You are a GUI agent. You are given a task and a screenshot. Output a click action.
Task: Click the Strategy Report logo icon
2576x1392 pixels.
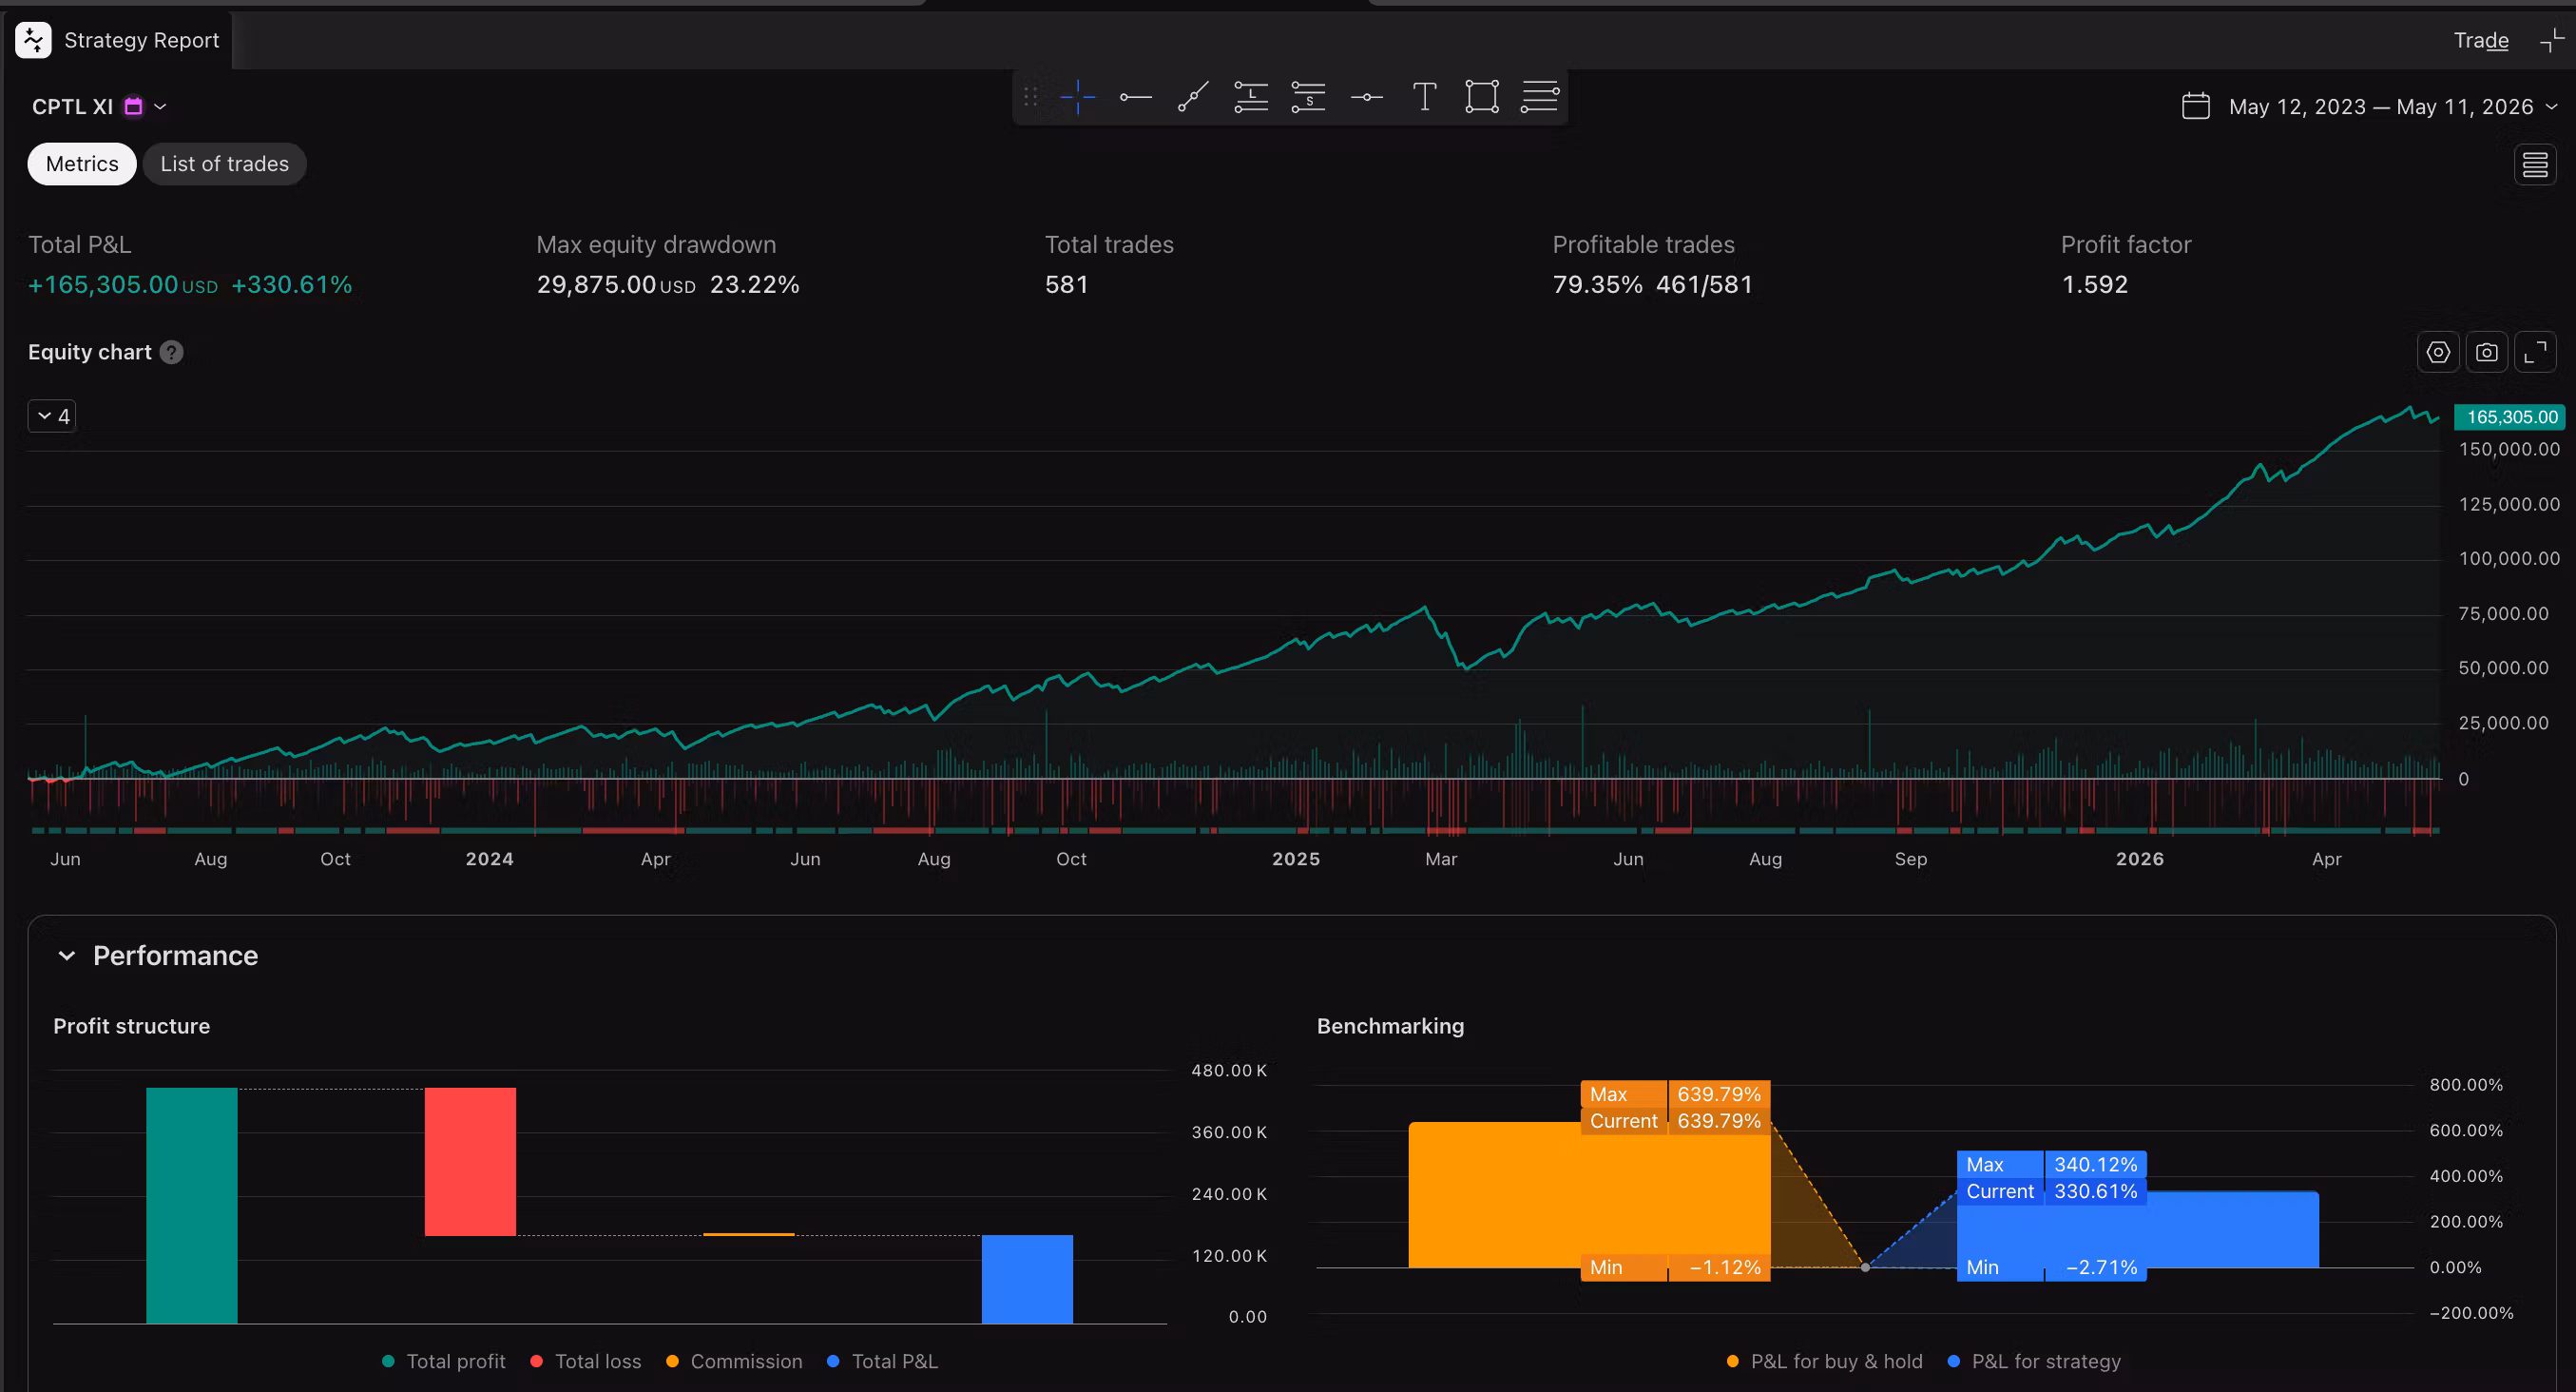33,40
